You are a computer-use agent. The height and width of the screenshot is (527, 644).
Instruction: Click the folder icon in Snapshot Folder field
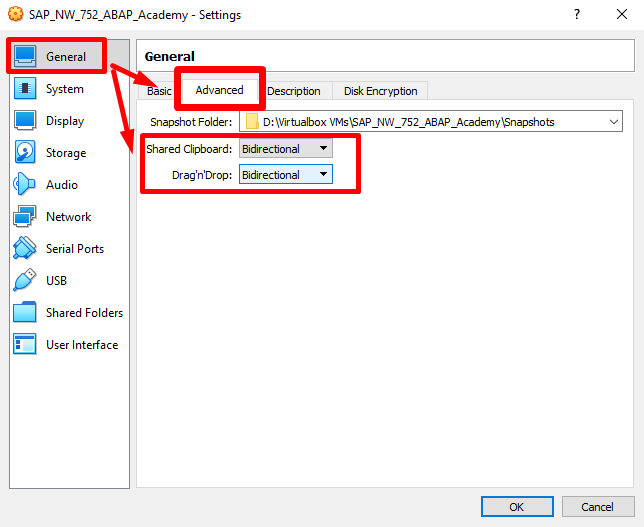[252, 122]
